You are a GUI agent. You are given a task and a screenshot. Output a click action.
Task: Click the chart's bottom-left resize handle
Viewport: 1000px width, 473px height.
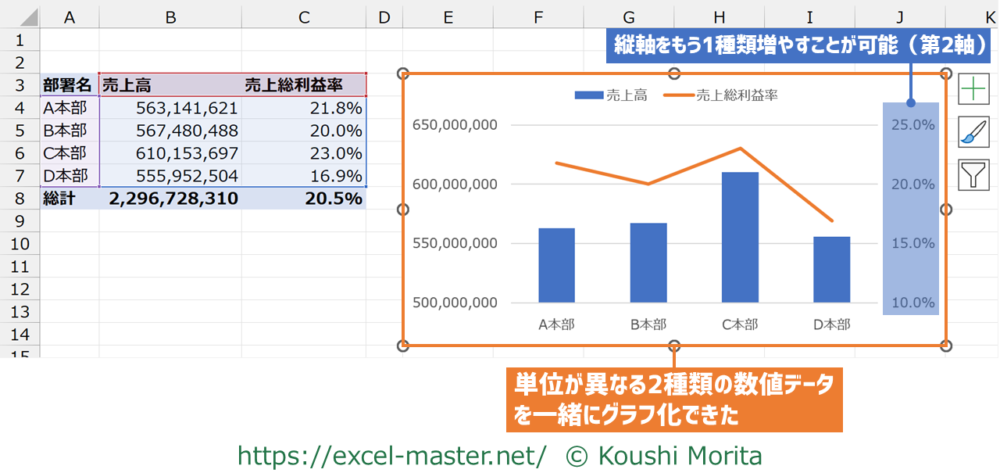pyautogui.click(x=404, y=346)
